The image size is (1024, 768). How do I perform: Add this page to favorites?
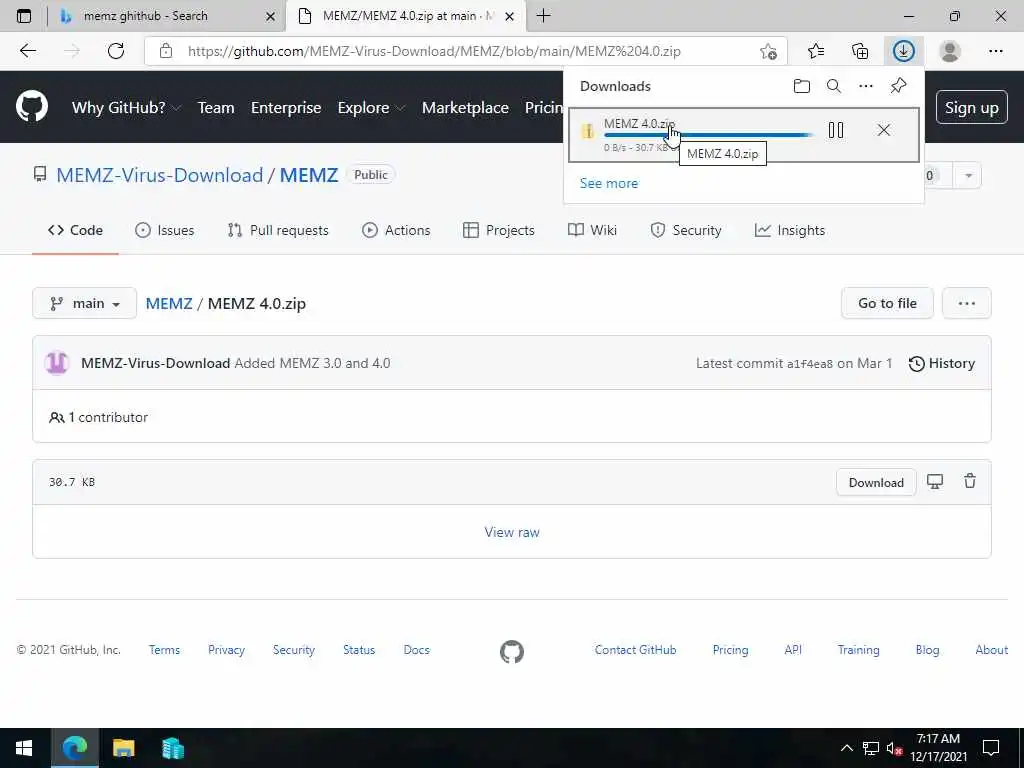click(x=769, y=51)
